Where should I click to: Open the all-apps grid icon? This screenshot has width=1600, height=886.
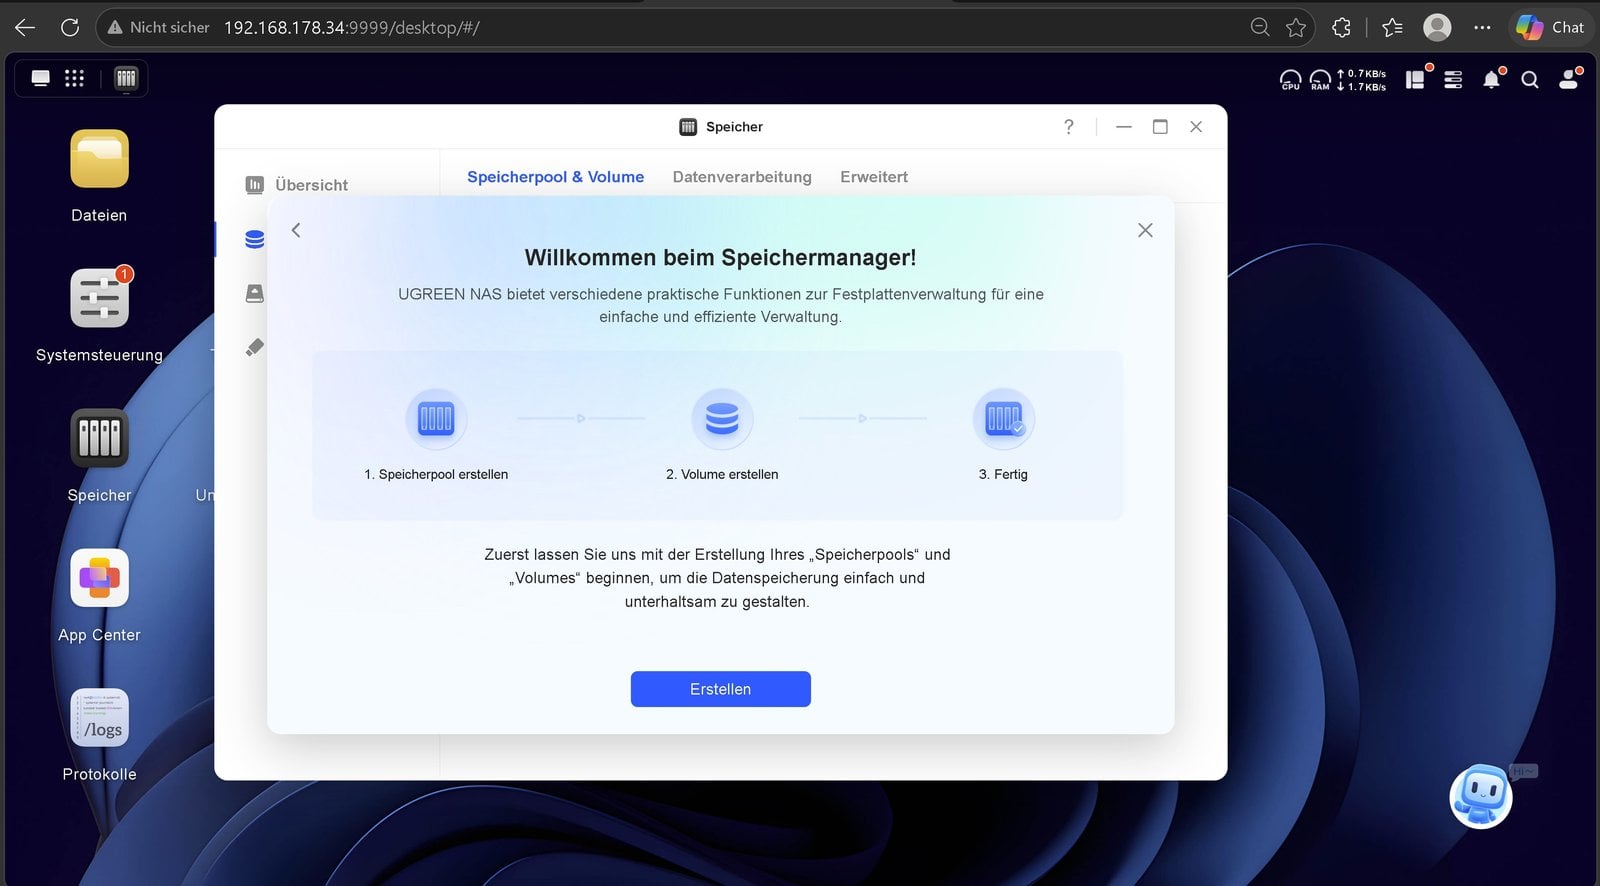[74, 78]
